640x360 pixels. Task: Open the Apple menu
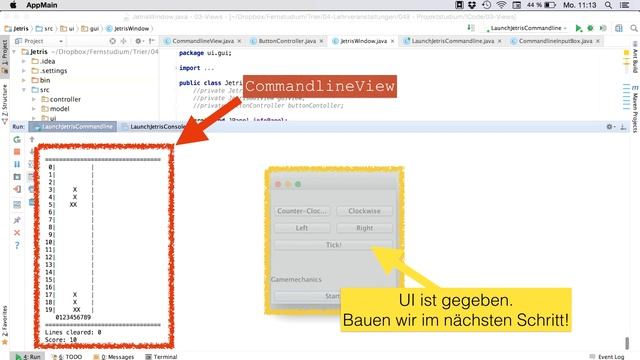(13, 5)
